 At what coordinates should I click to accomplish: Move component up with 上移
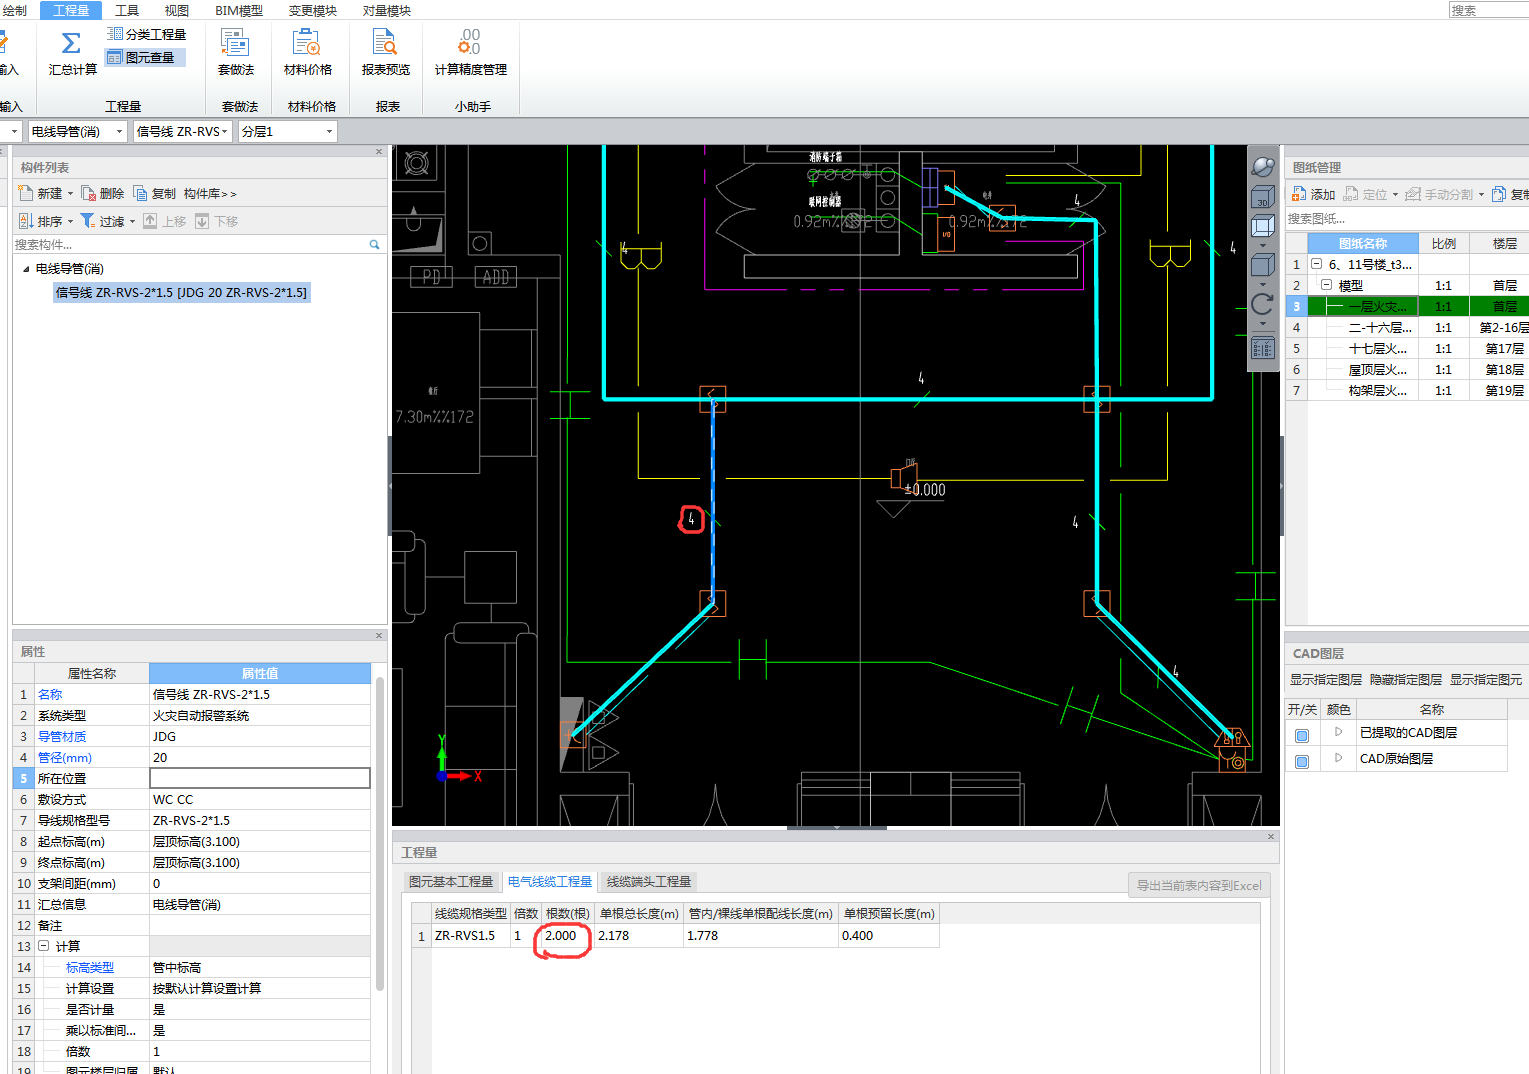pos(165,221)
